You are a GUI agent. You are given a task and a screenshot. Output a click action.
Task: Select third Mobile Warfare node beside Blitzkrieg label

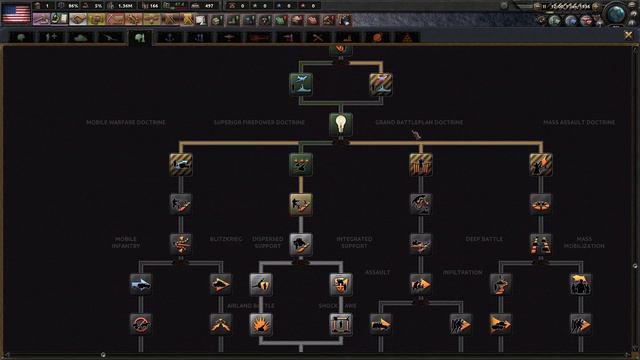[181, 244]
